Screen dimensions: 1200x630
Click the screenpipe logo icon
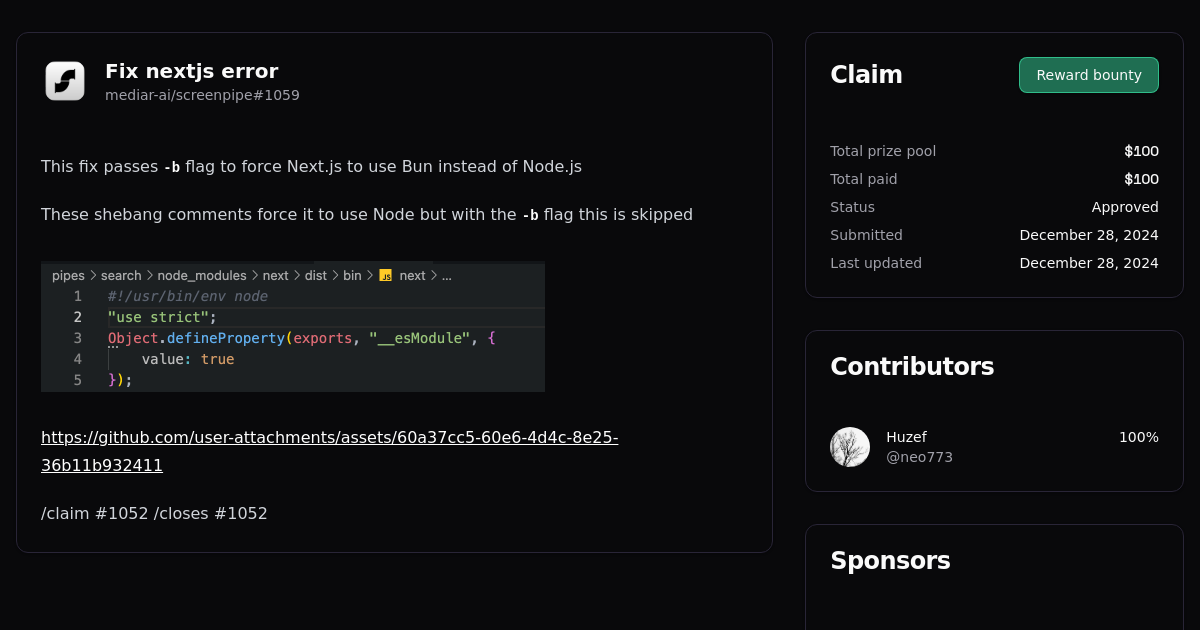tap(64, 80)
